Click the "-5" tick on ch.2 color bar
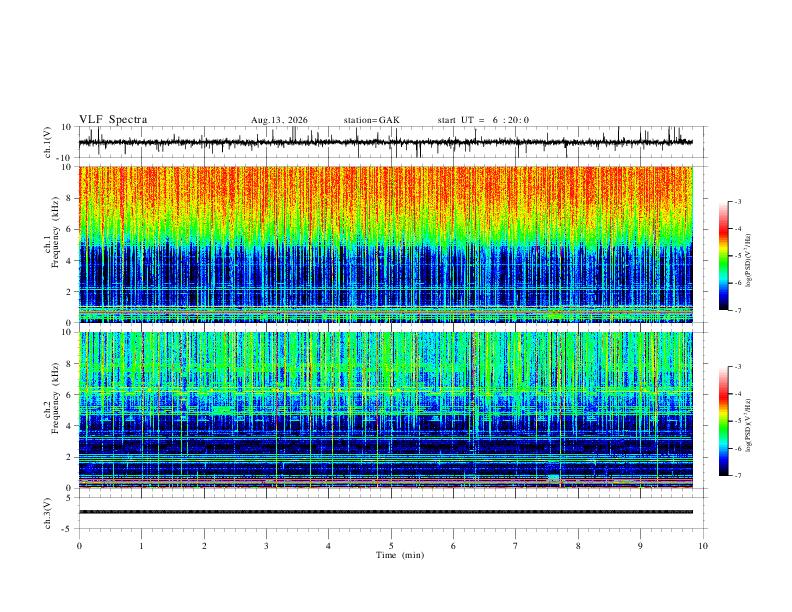The image size is (792, 612). pos(738,421)
